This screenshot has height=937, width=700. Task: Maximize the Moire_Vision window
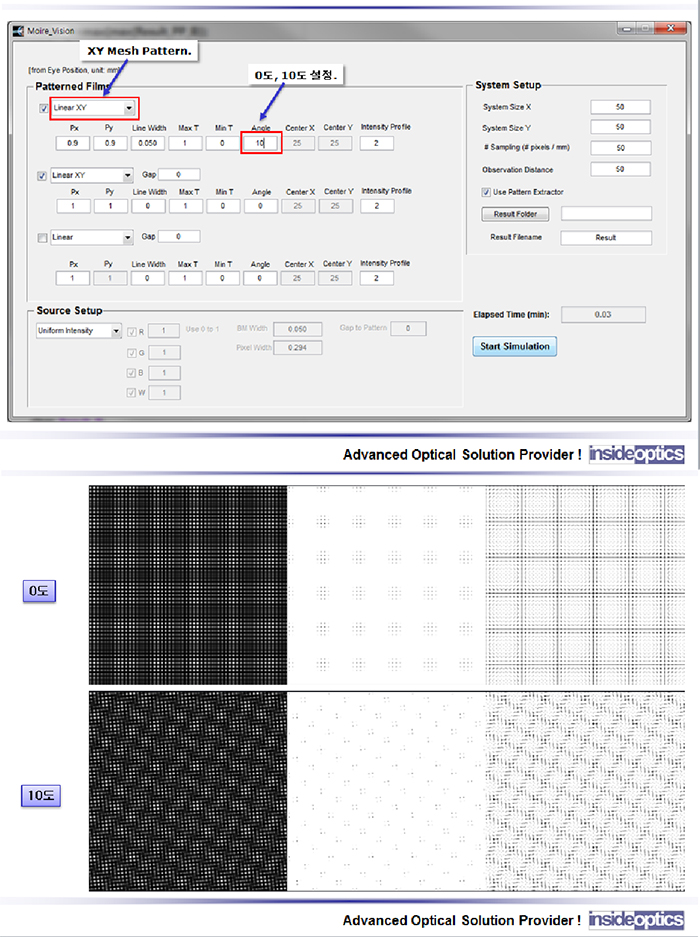(646, 30)
